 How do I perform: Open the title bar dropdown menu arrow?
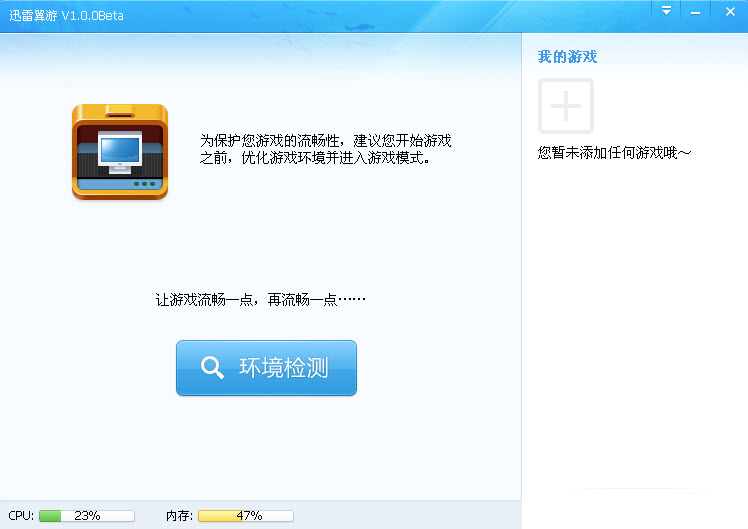[666, 10]
